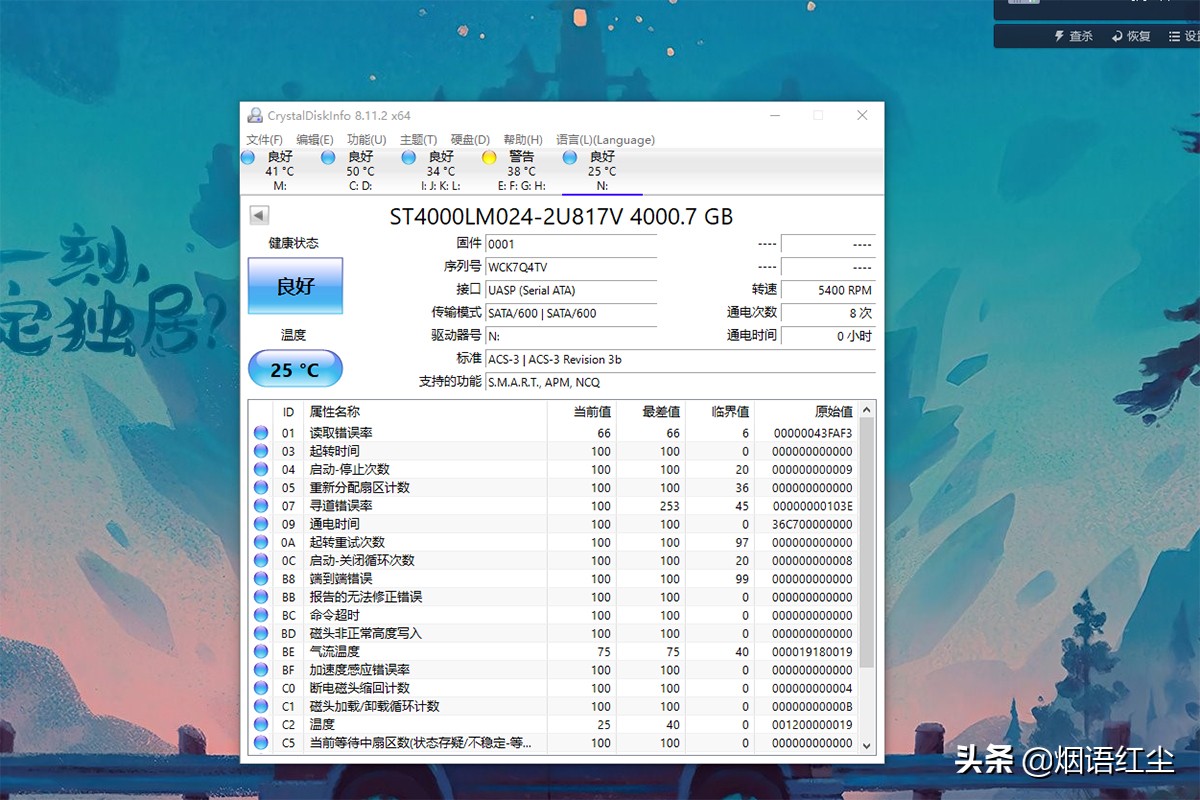This screenshot has width=1200, height=800.
Task: Click the 设置 settings list icon
Action: coord(1175,36)
